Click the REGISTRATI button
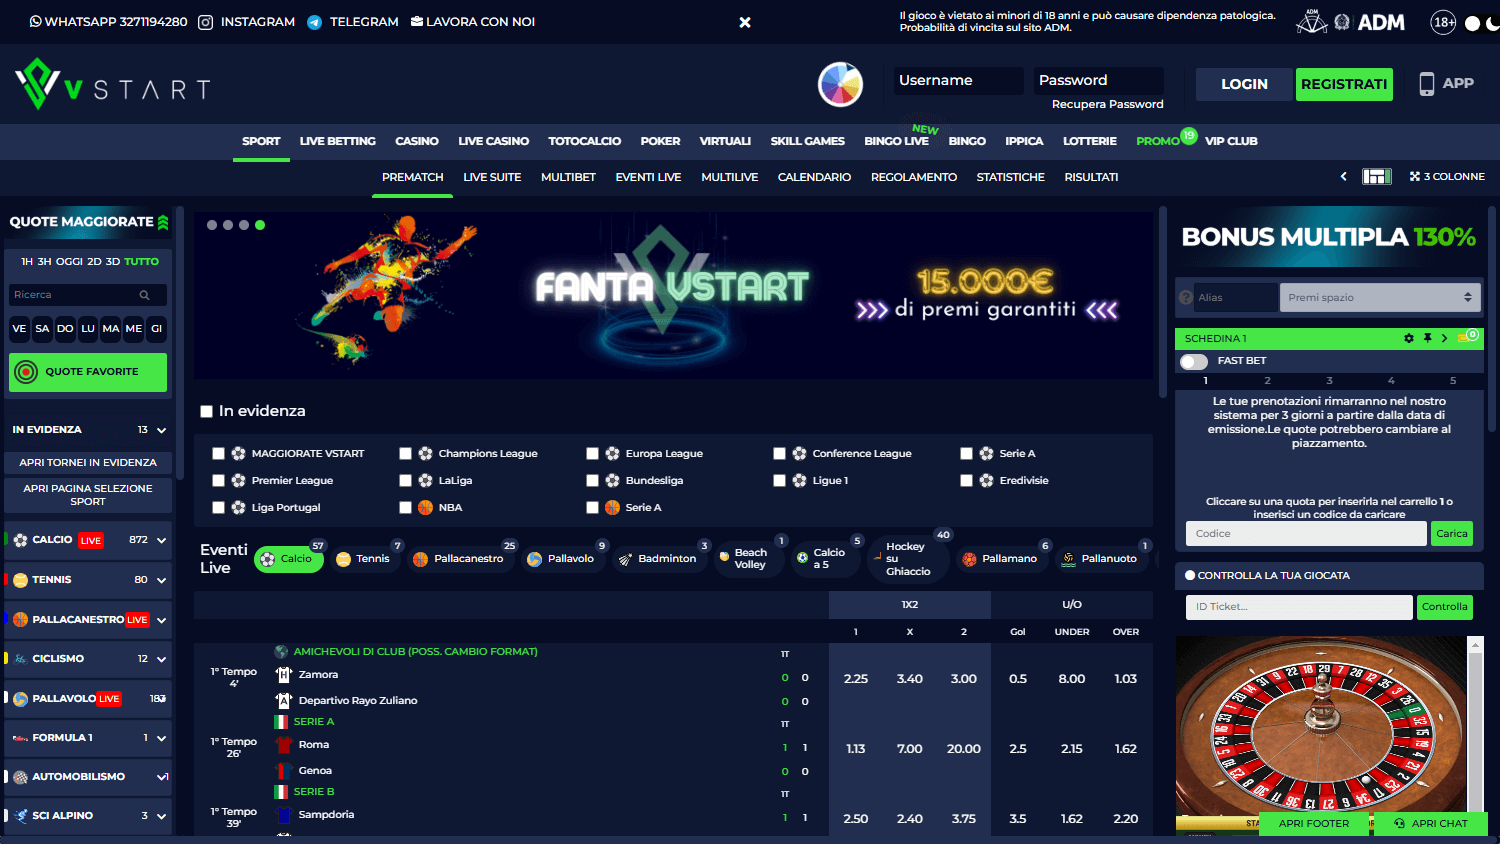 coord(1344,84)
